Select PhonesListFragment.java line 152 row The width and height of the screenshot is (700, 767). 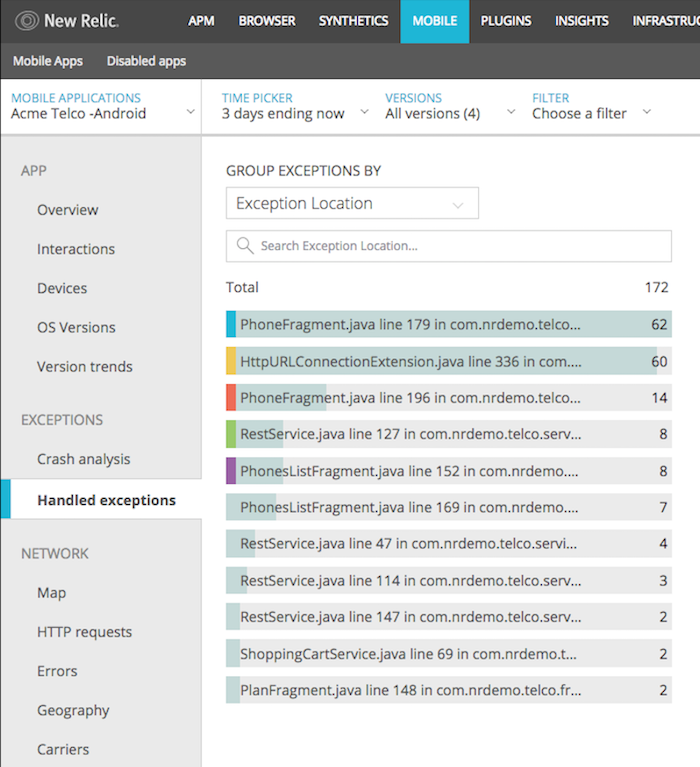point(449,471)
